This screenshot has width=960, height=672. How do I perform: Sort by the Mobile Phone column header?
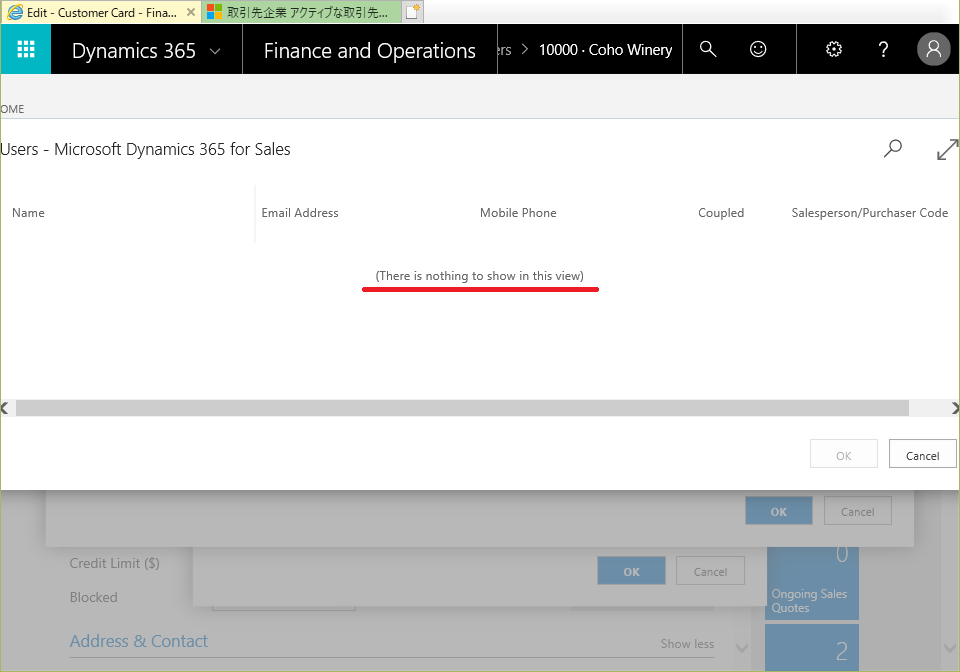click(x=518, y=213)
